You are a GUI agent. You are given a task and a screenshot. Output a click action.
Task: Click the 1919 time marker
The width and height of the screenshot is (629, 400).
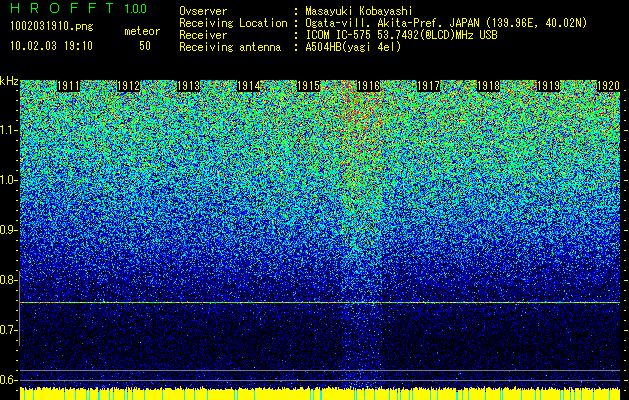point(548,86)
